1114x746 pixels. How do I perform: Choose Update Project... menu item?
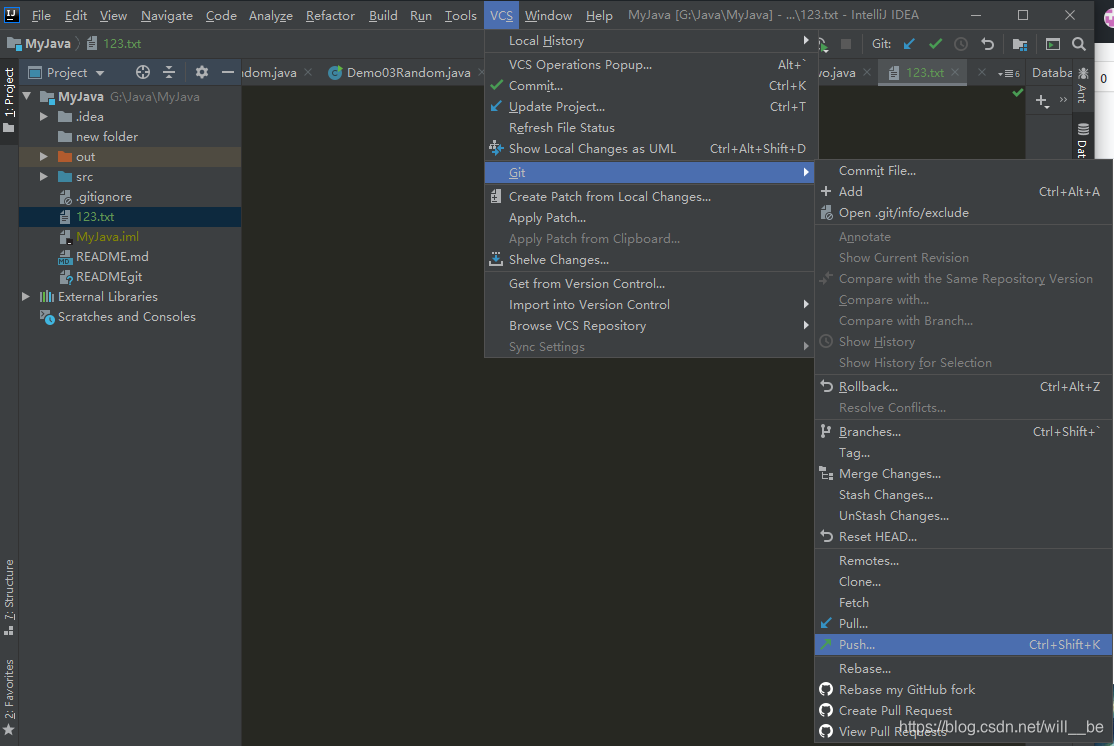click(649, 107)
